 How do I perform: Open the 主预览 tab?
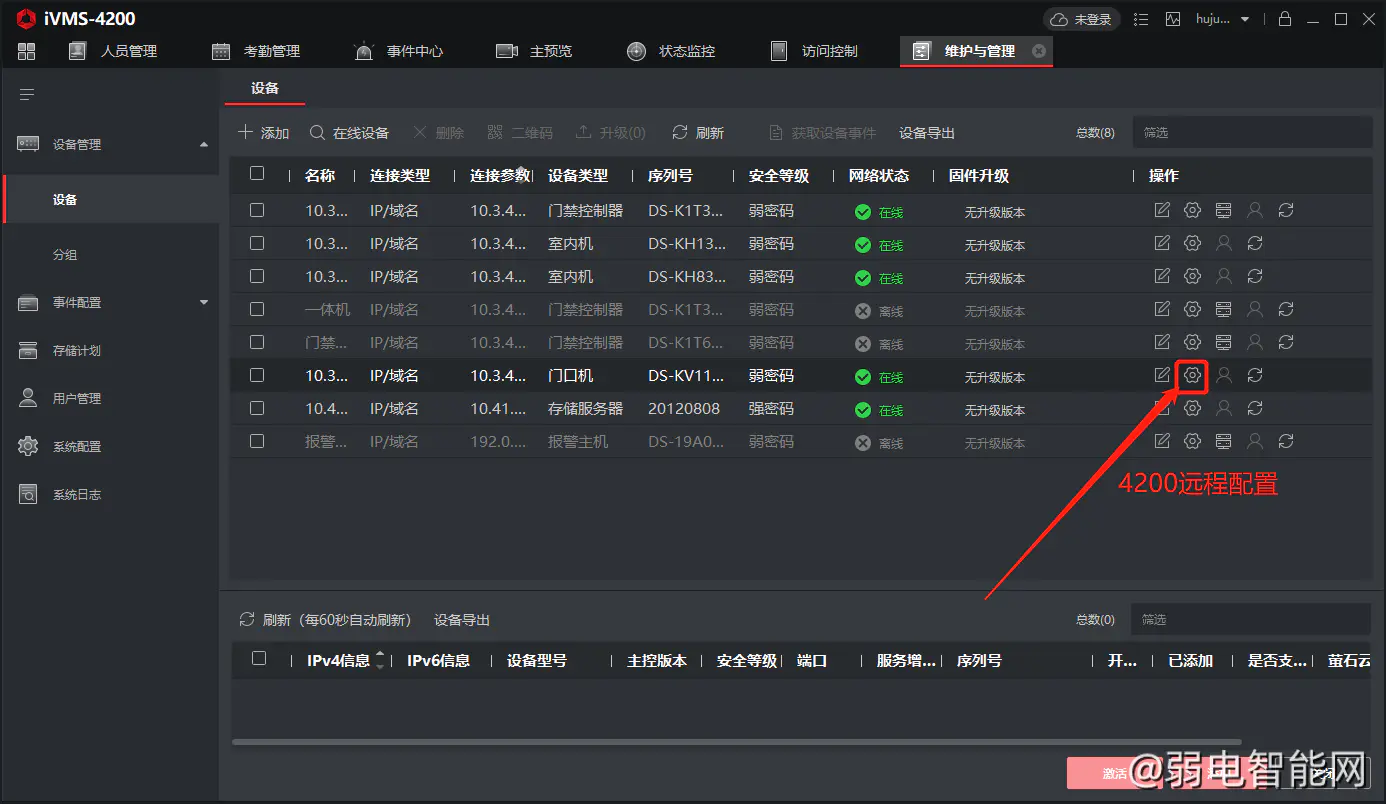[535, 51]
